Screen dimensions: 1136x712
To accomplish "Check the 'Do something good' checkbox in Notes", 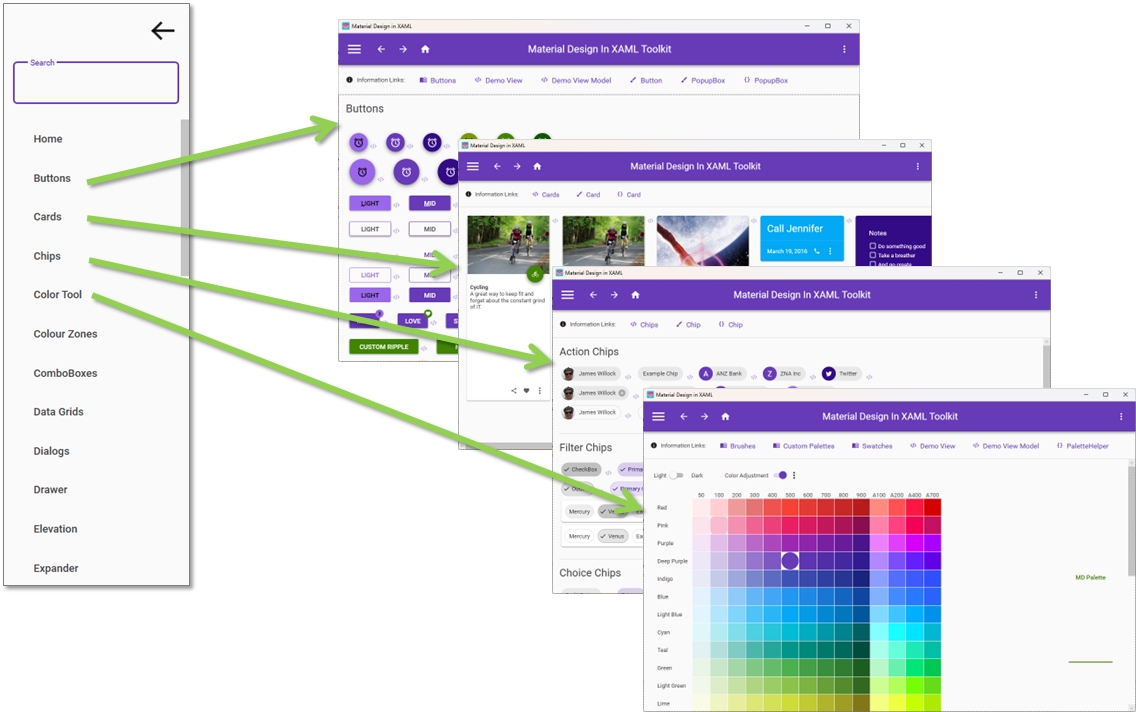I will 873,246.
